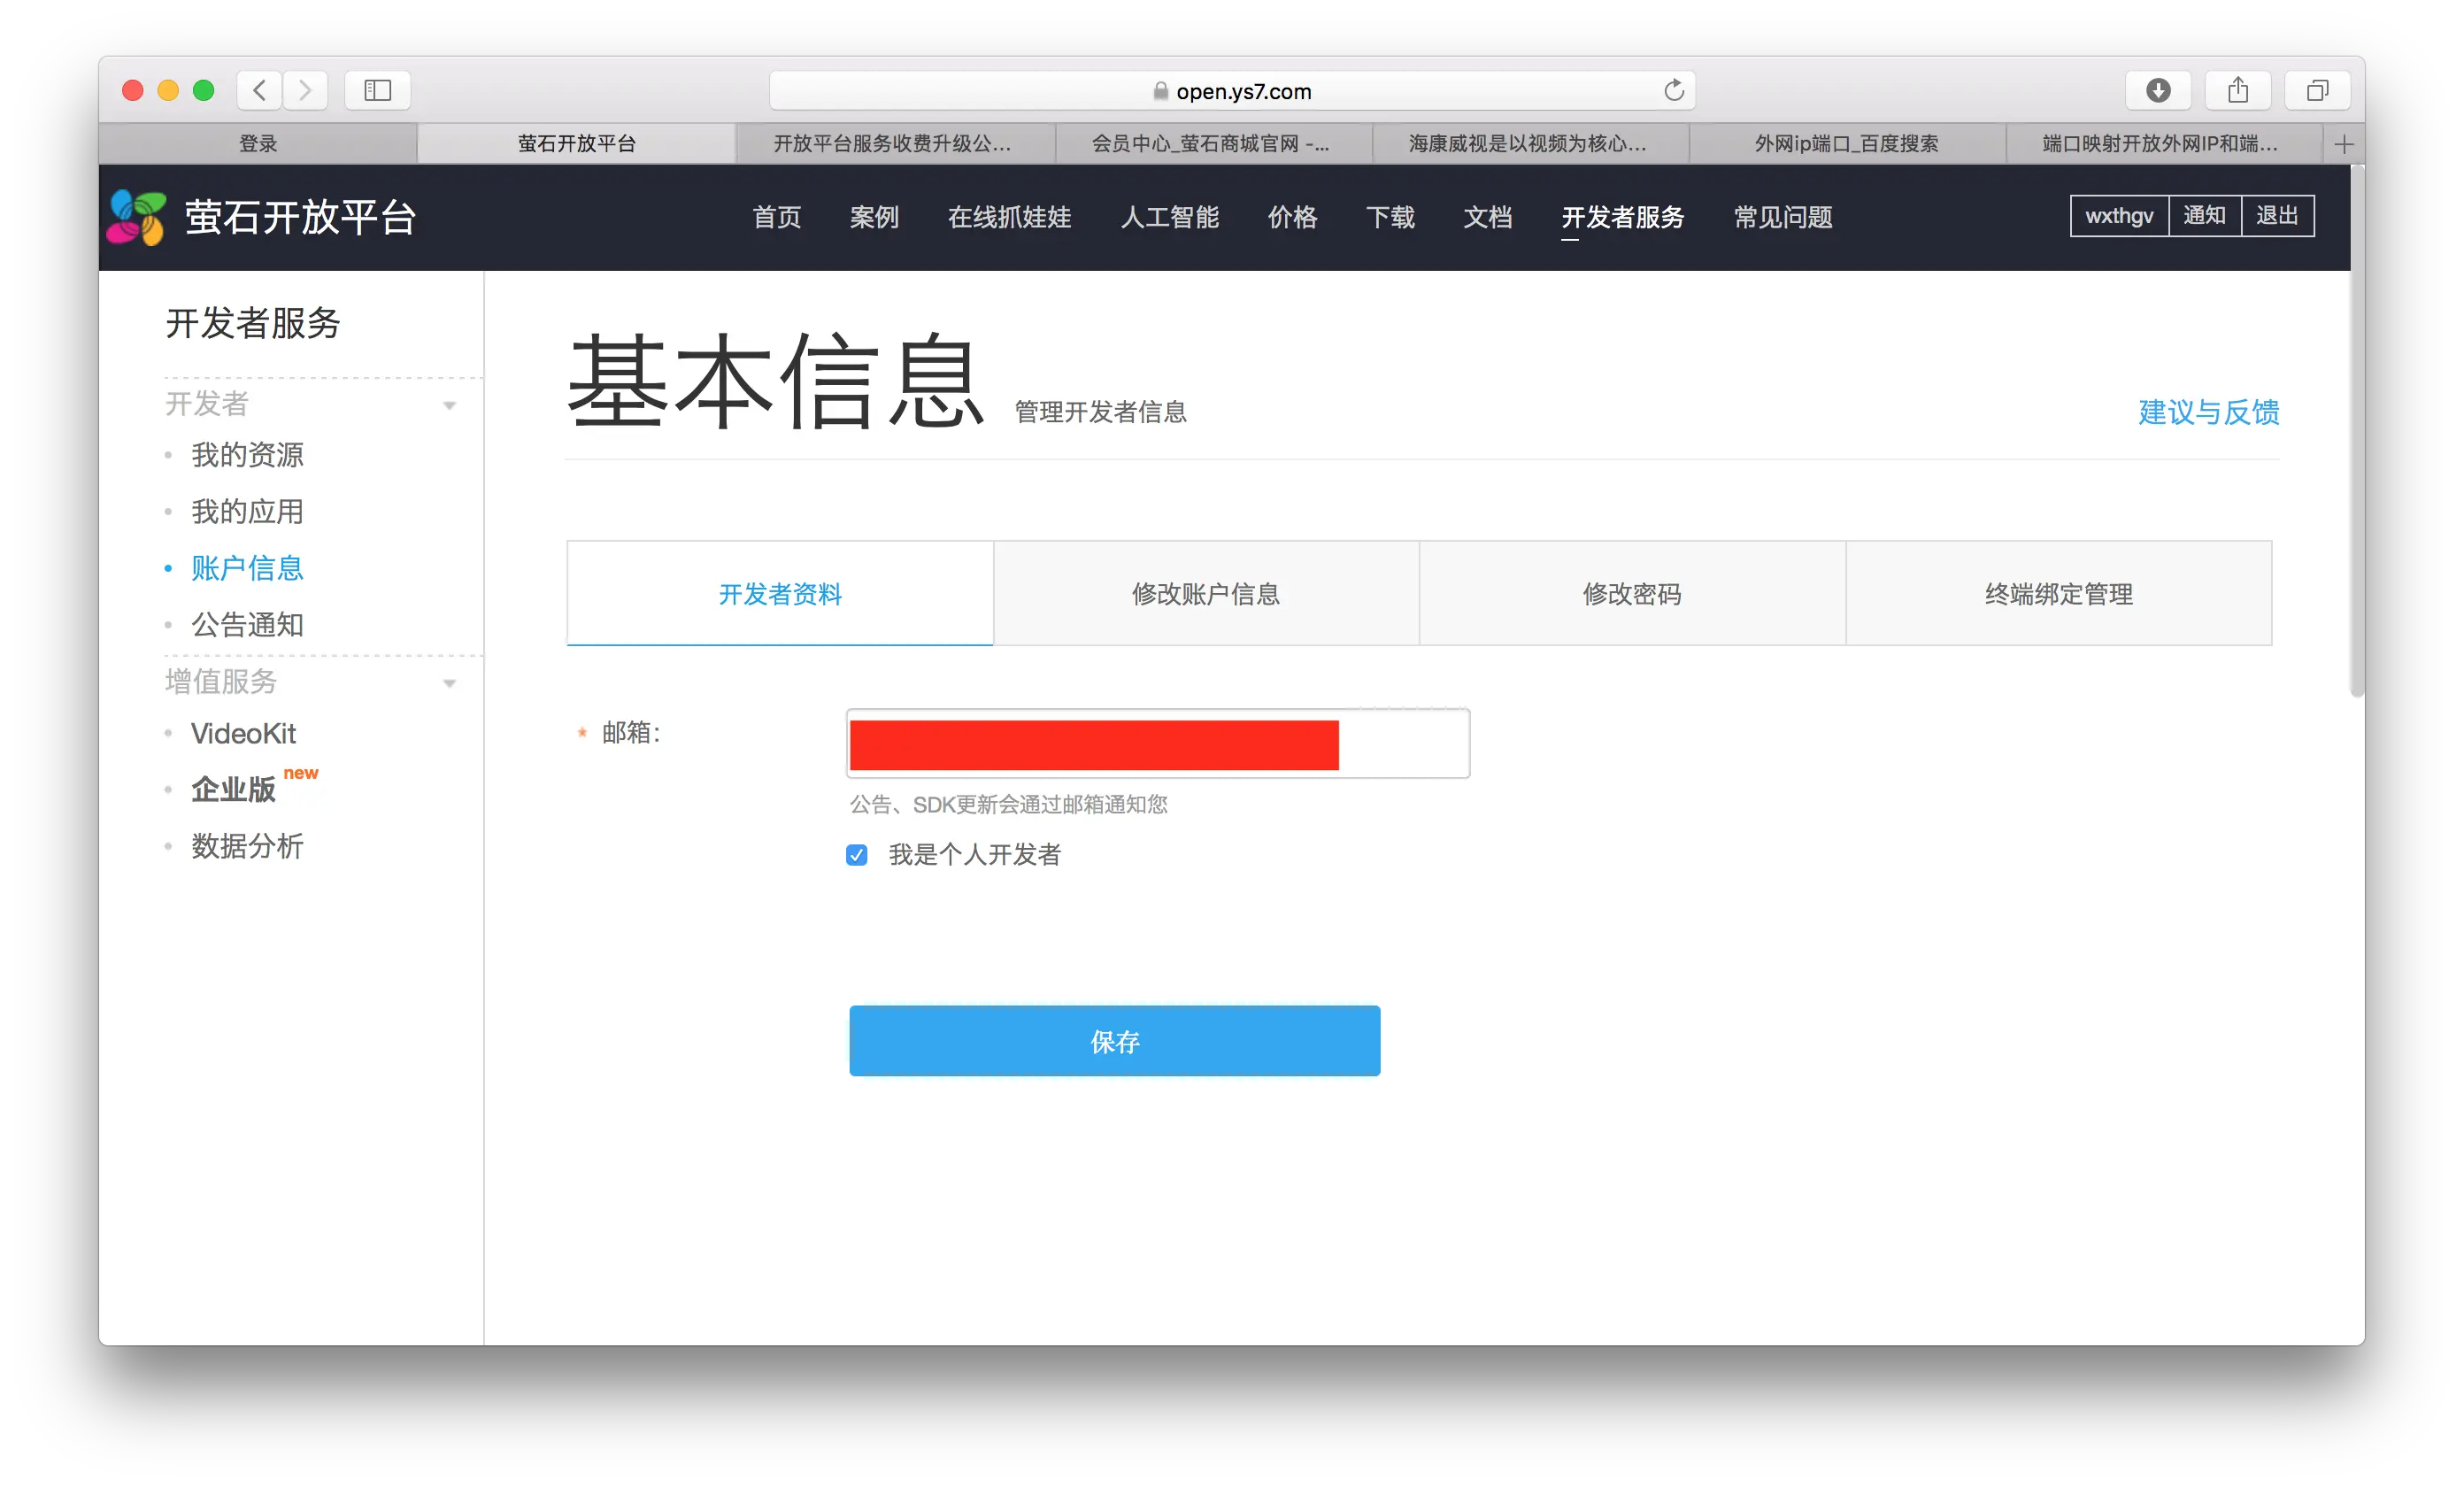The height and width of the screenshot is (1487, 2464).
Task: Open the 终端绑定管理 tab
Action: point(2058,594)
